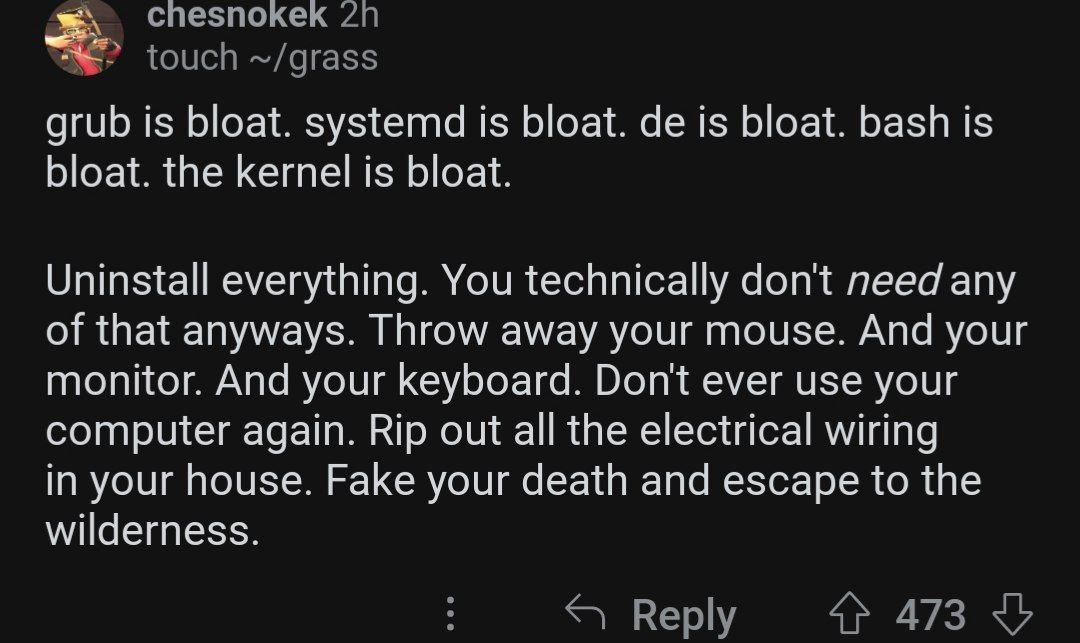Click the italicized word "need"
The width and height of the screenshot is (1080, 643).
[x=893, y=283]
